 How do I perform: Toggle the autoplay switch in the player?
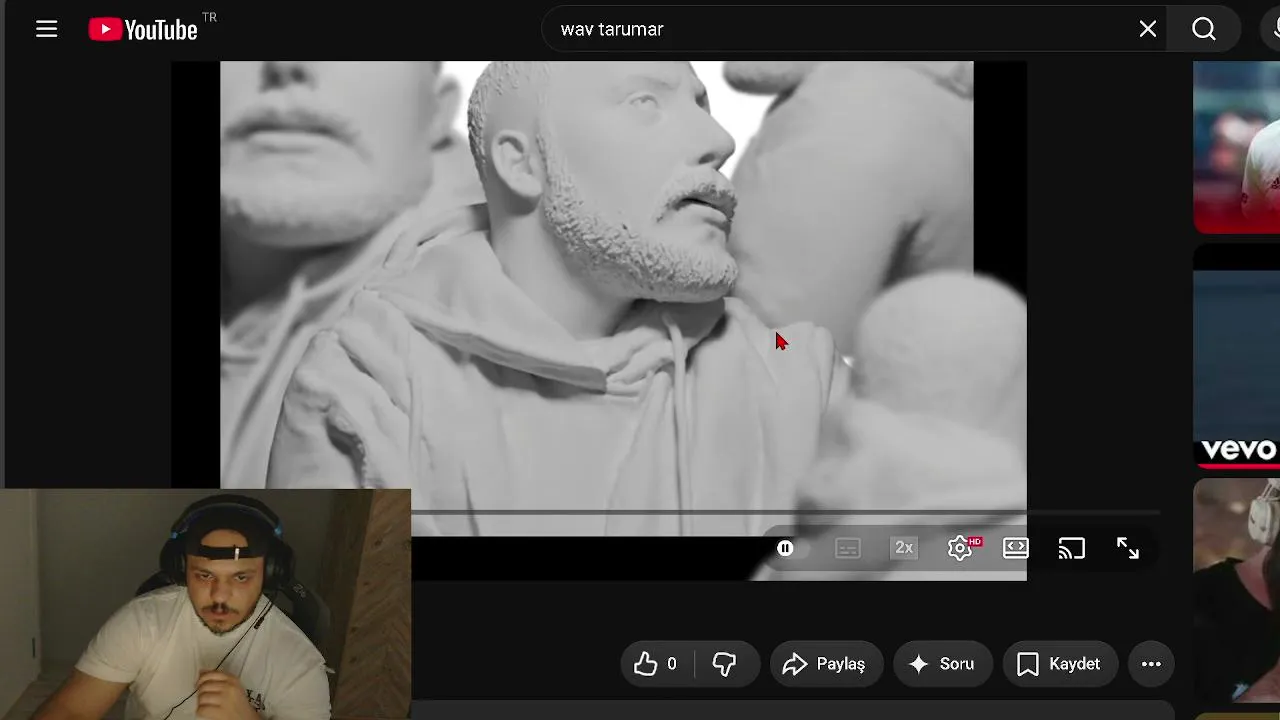click(790, 548)
